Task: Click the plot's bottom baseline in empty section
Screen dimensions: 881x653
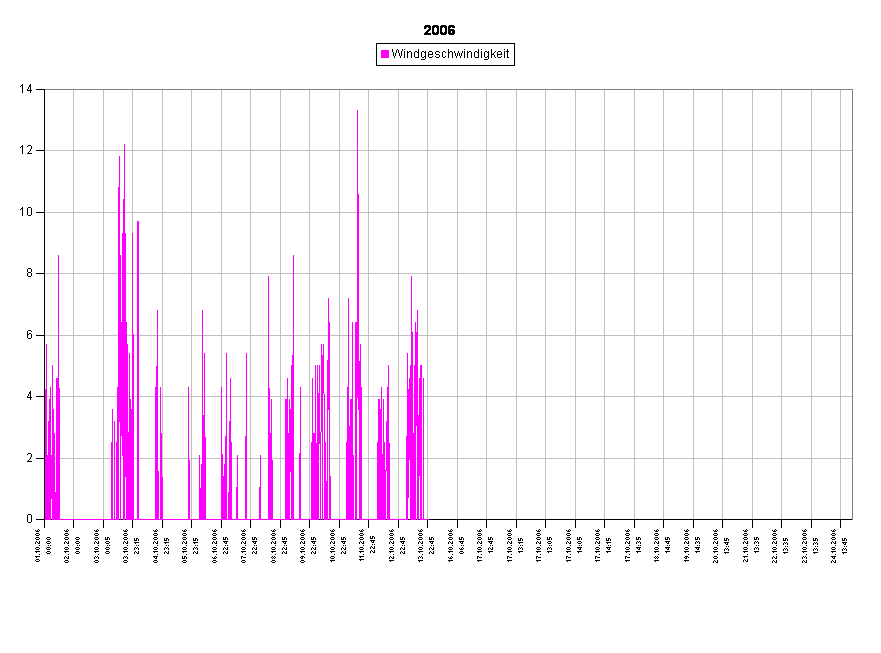Action: click(x=640, y=519)
